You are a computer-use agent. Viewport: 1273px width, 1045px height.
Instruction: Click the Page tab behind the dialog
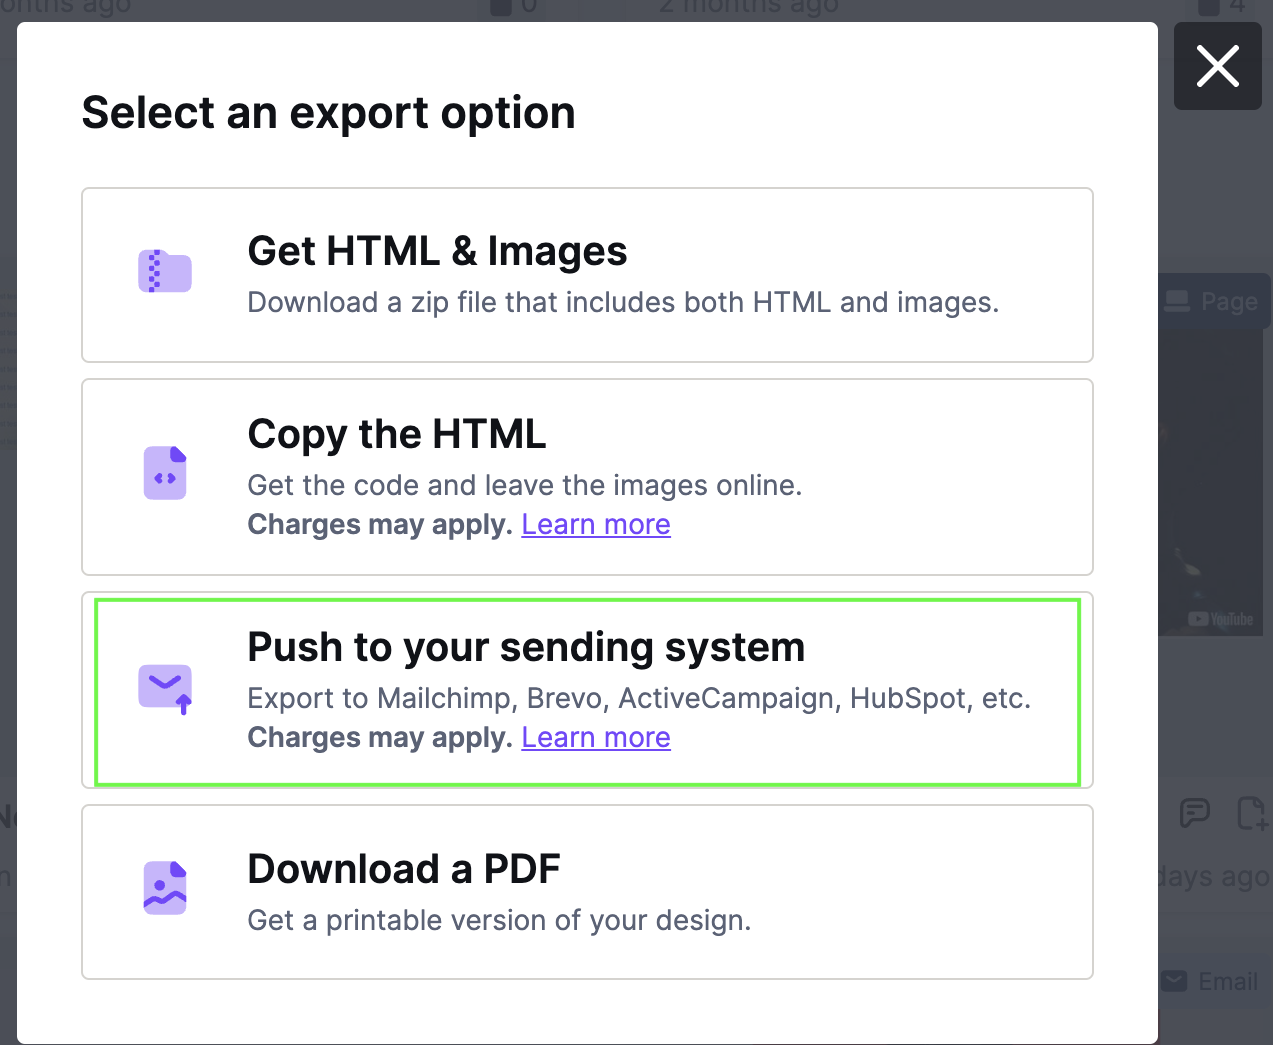(x=1214, y=302)
